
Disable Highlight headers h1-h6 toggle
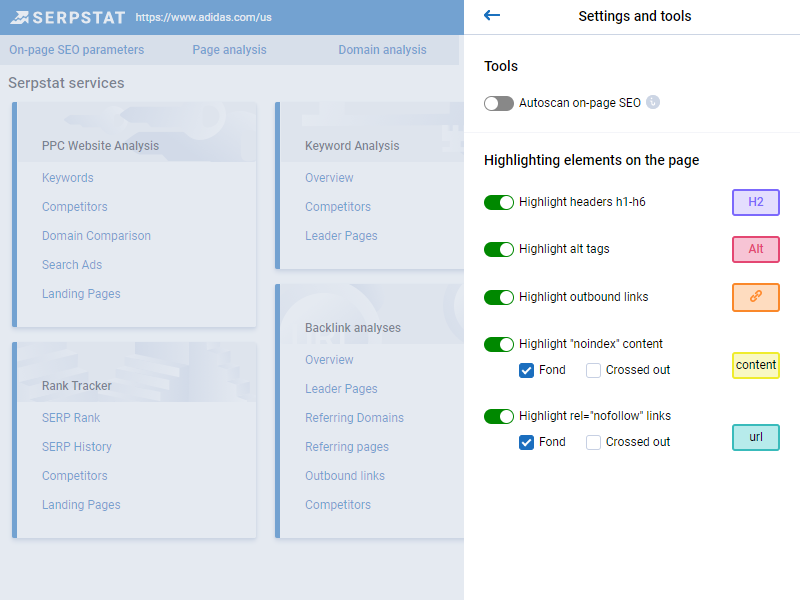tap(498, 203)
